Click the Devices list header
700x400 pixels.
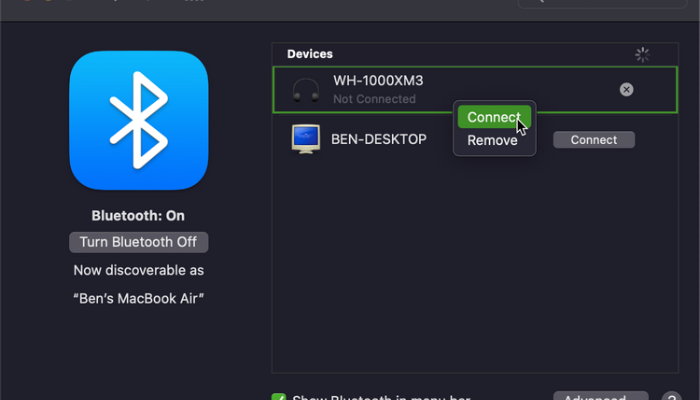tap(310, 54)
